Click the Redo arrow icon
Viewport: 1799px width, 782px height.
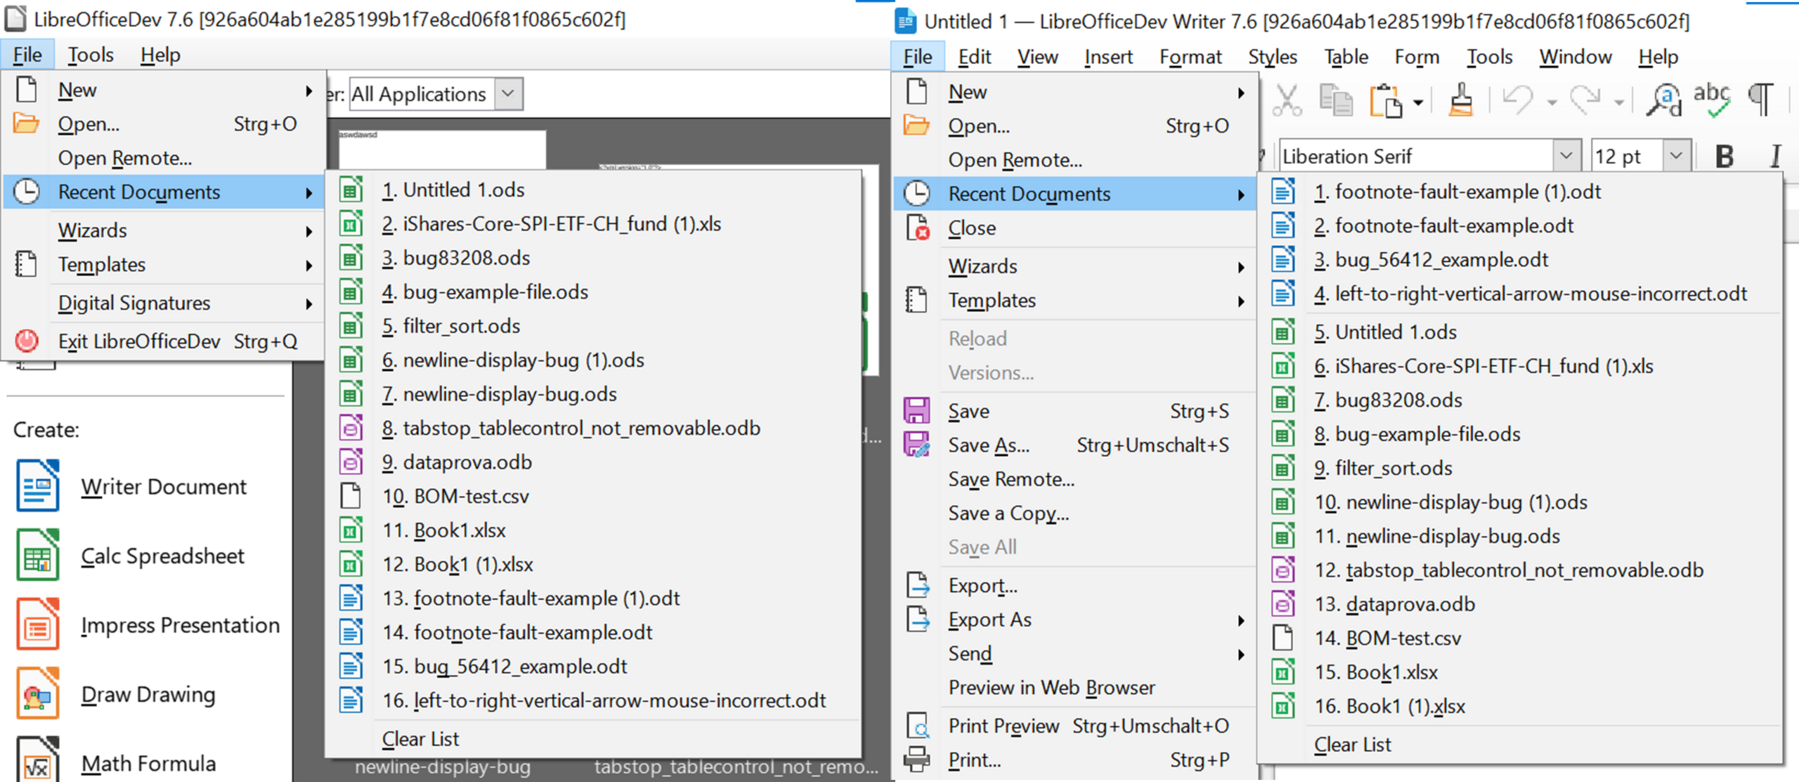pos(1585,100)
